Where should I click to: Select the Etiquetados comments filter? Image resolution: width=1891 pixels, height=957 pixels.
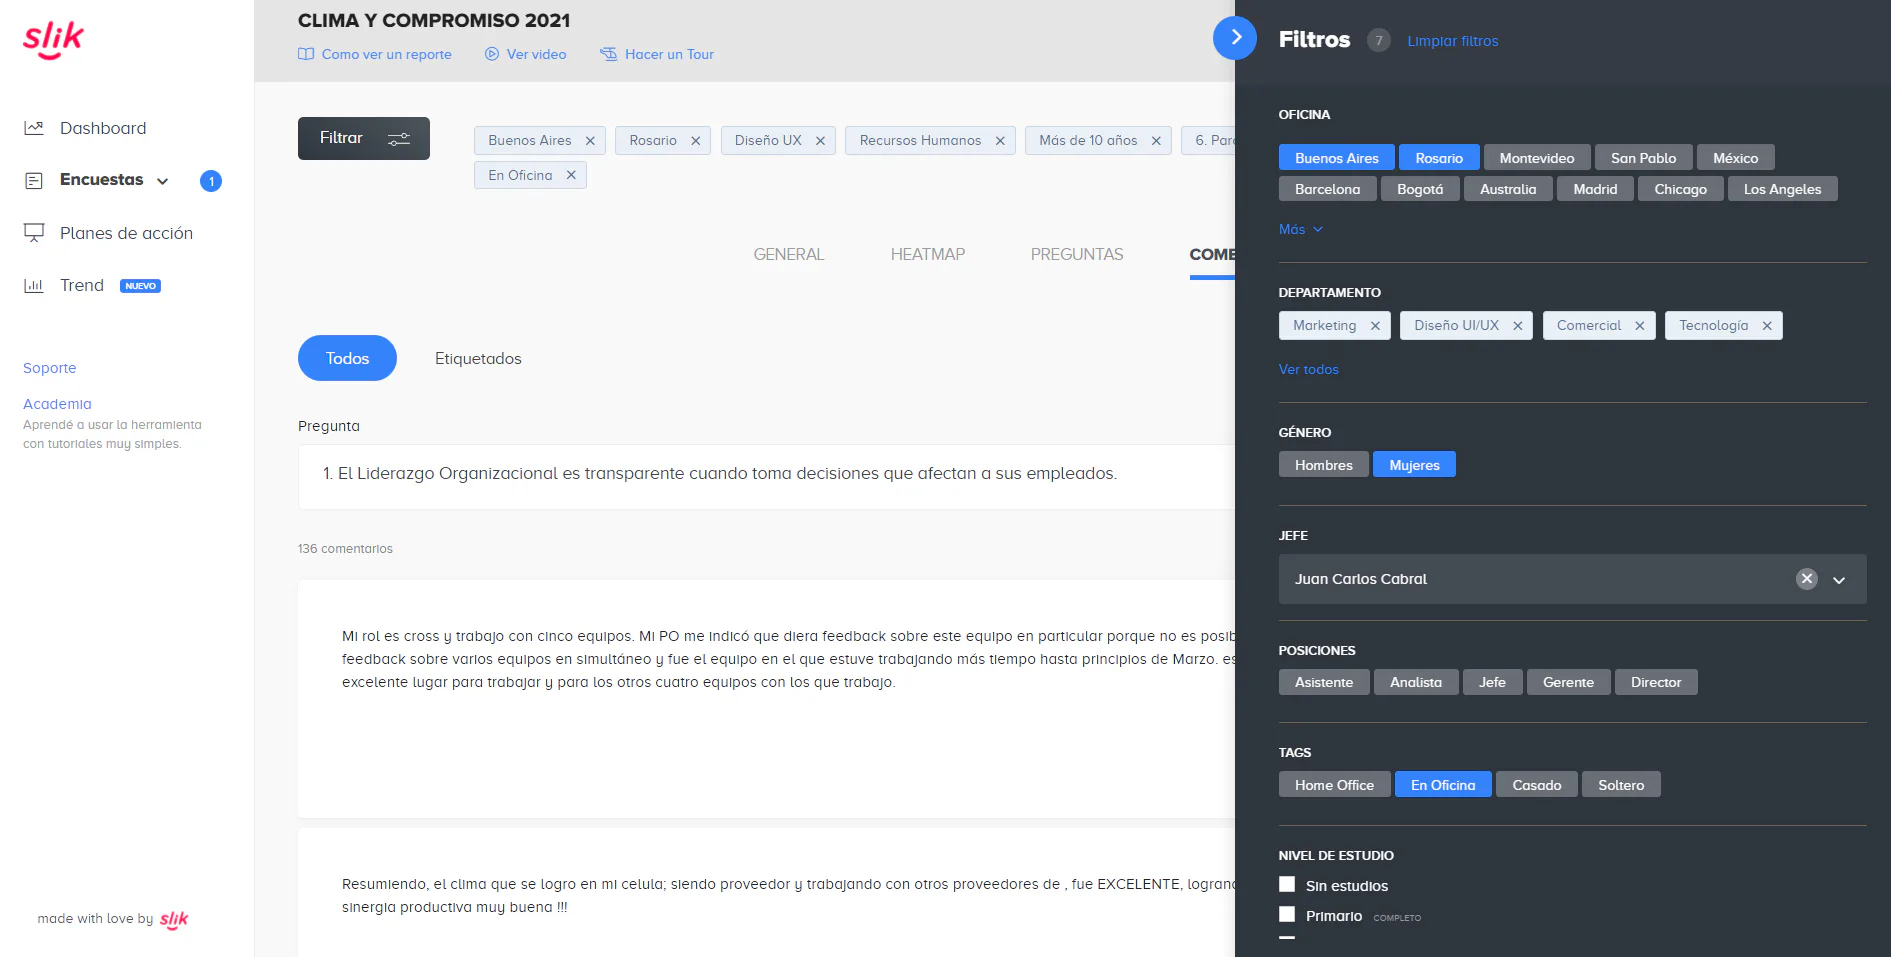click(478, 358)
